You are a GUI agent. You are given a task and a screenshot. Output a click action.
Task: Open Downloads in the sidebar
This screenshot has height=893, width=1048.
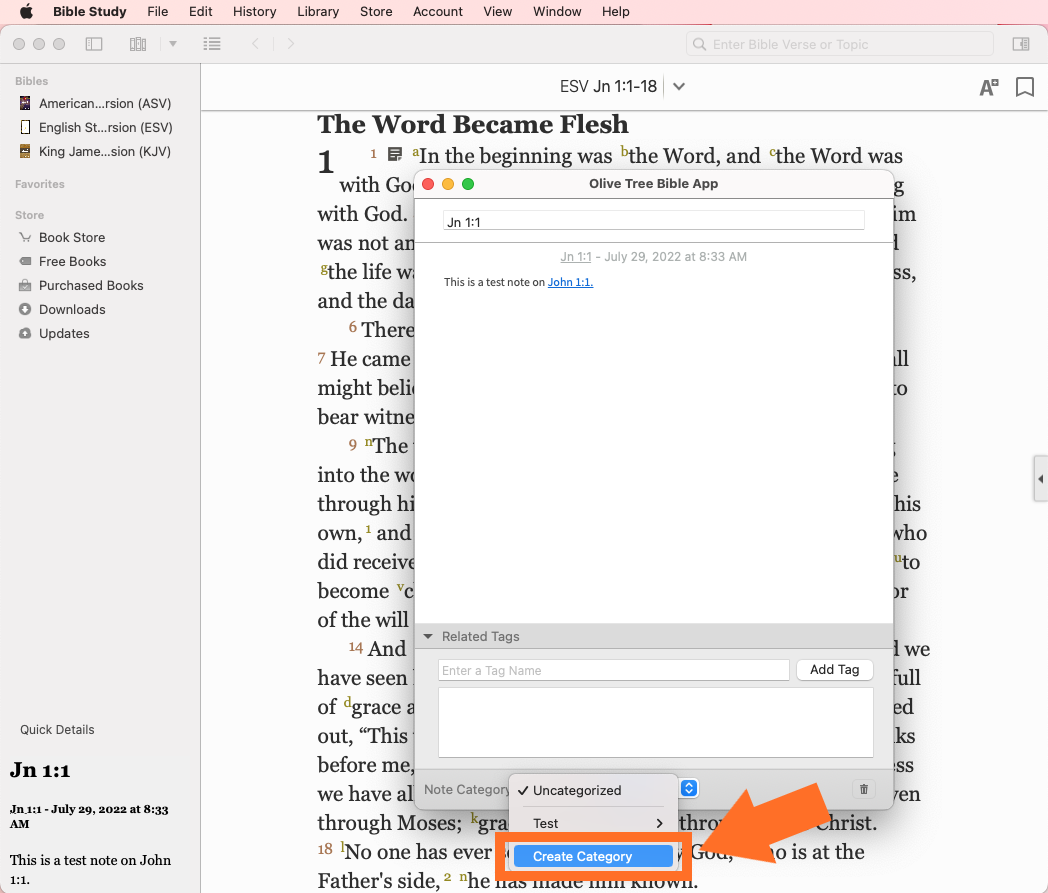tap(72, 309)
